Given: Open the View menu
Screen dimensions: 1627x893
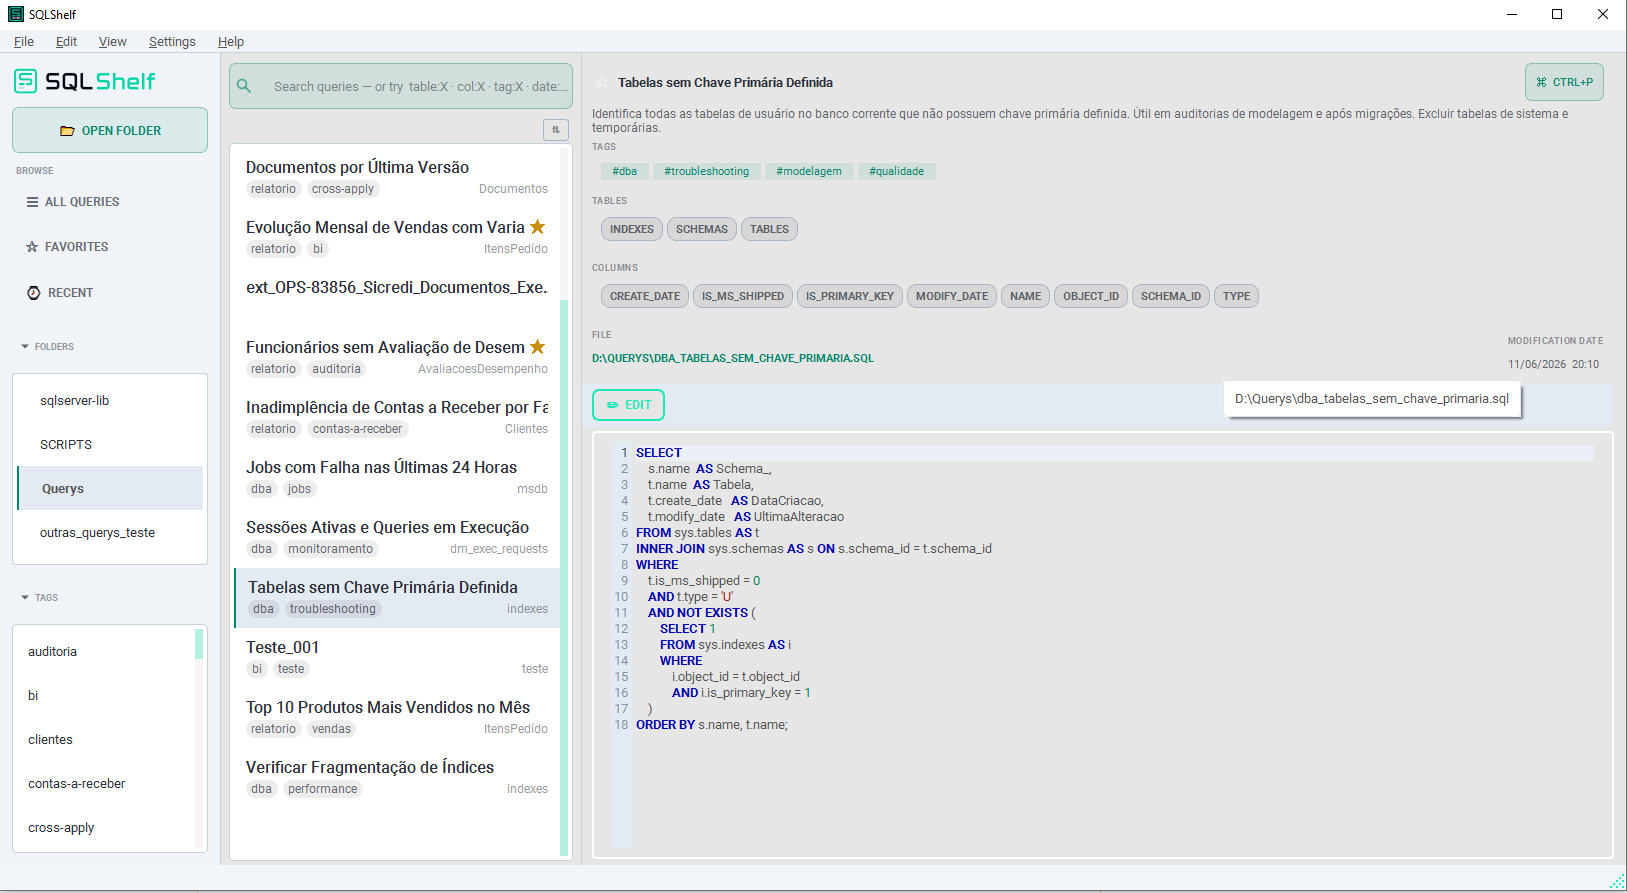Looking at the screenshot, I should click(x=112, y=41).
